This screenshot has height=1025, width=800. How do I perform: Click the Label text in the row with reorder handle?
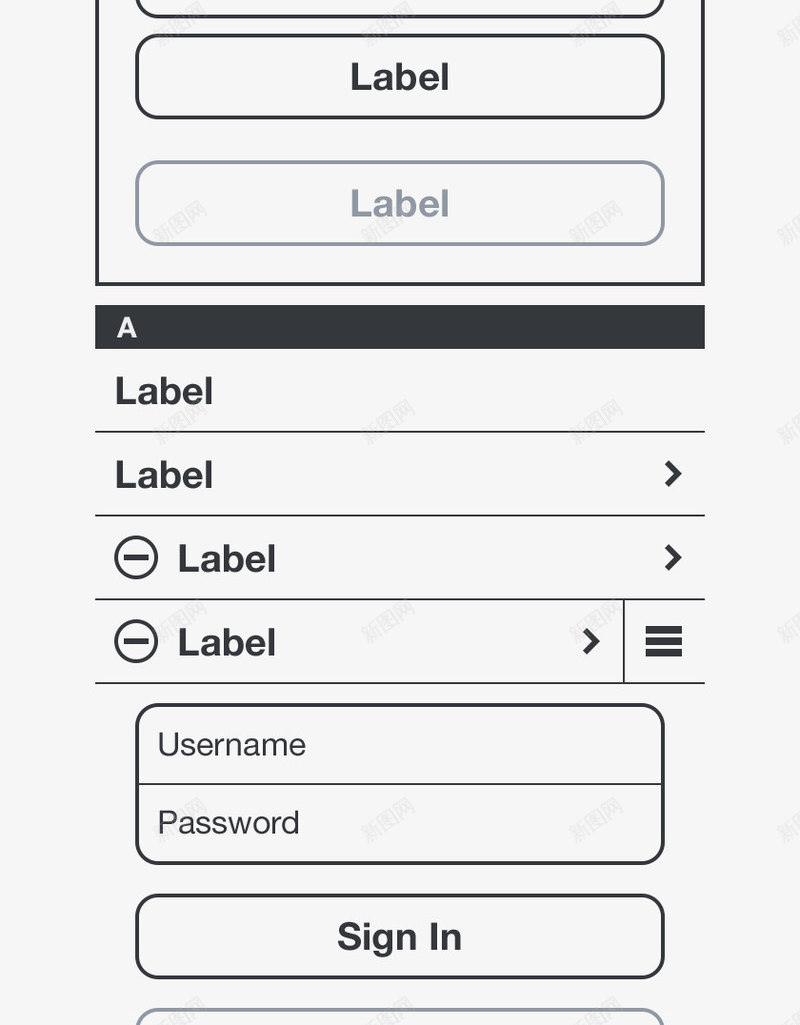[227, 643]
